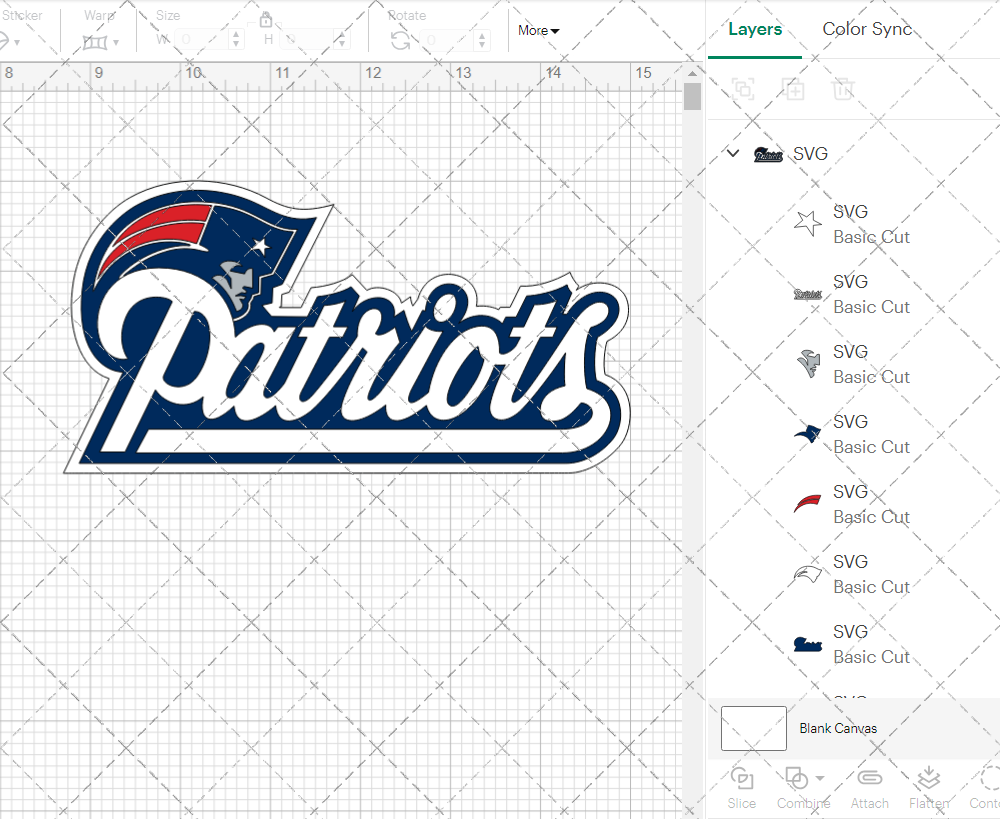
Task: Toggle the size aspect ratio lock
Action: pos(266,20)
